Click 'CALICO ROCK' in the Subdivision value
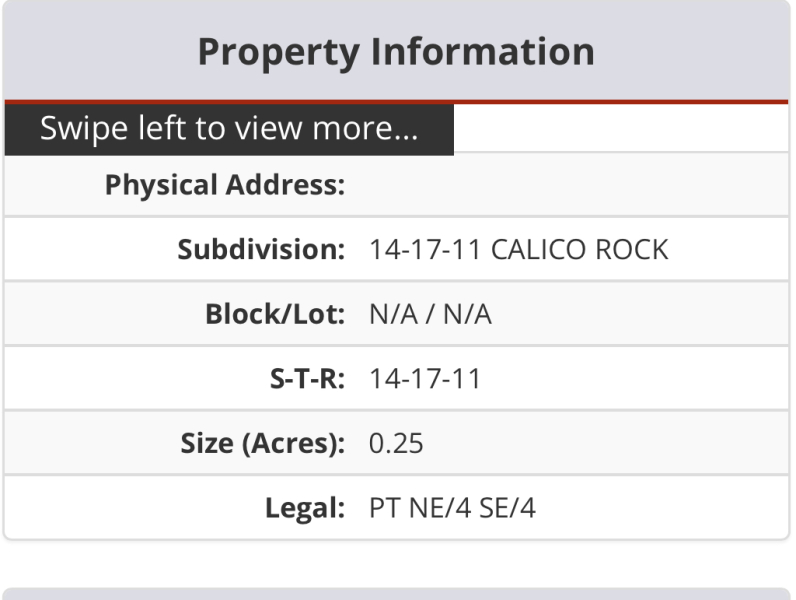The height and width of the screenshot is (600, 796). tap(579, 249)
